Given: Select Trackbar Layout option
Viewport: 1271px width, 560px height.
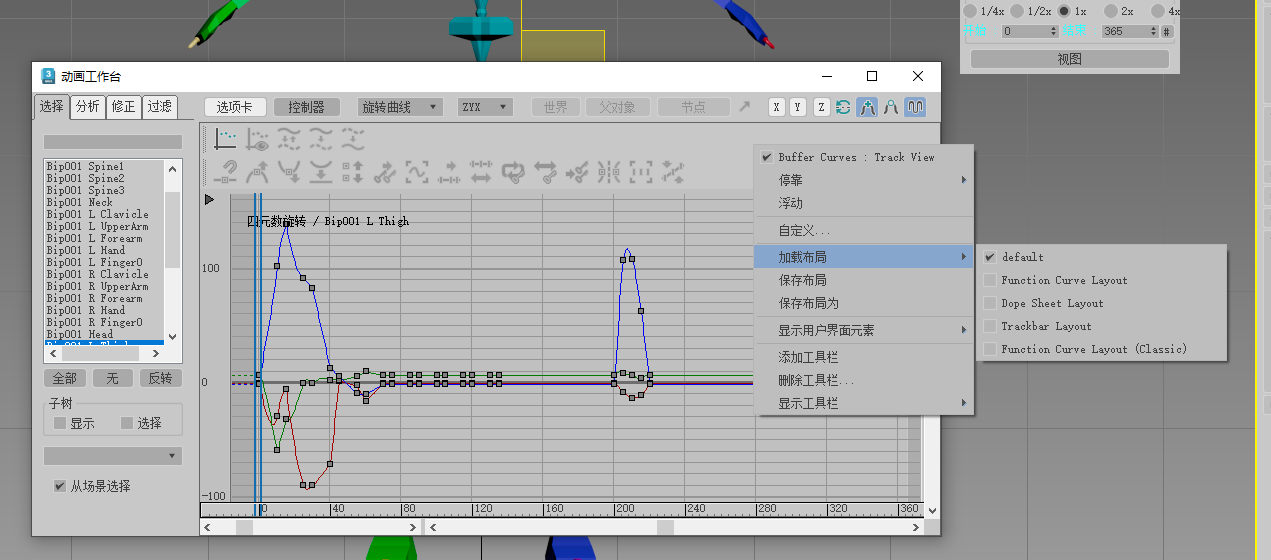Looking at the screenshot, I should coord(1102,326).
